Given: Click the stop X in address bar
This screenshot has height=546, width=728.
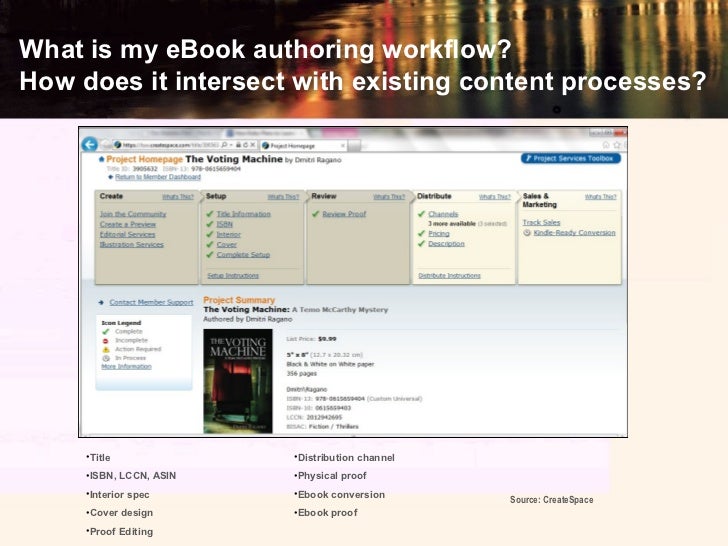Looking at the screenshot, I should (253, 145).
